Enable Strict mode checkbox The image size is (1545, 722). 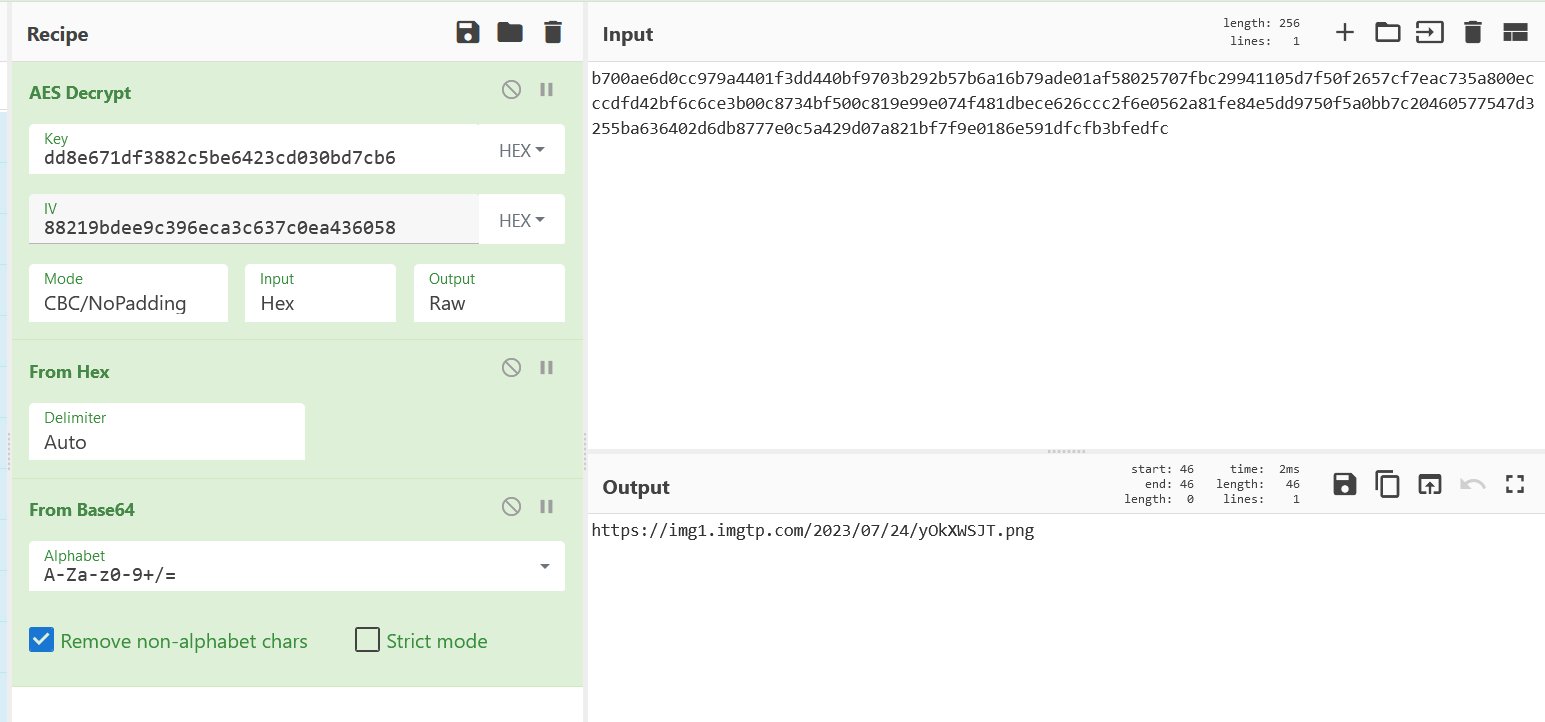tap(368, 640)
